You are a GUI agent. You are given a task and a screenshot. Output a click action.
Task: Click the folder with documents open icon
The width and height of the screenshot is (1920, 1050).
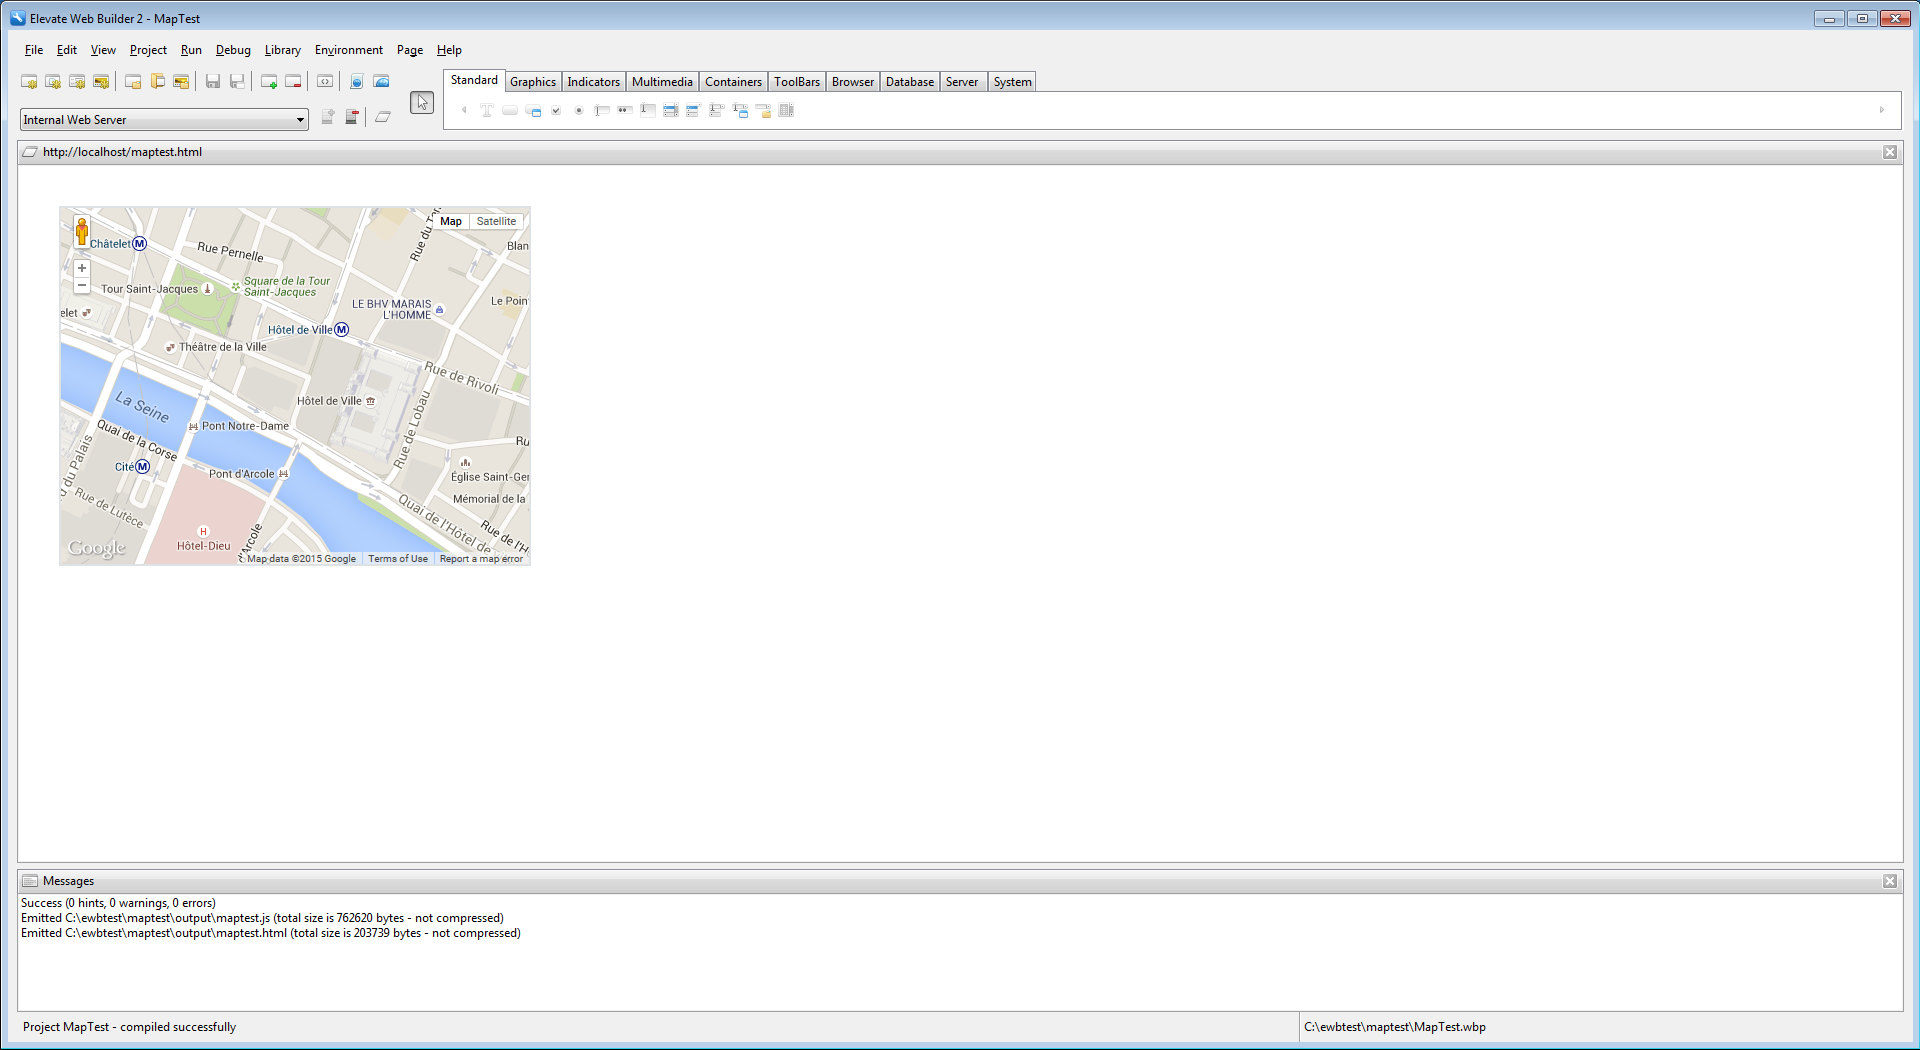[157, 82]
